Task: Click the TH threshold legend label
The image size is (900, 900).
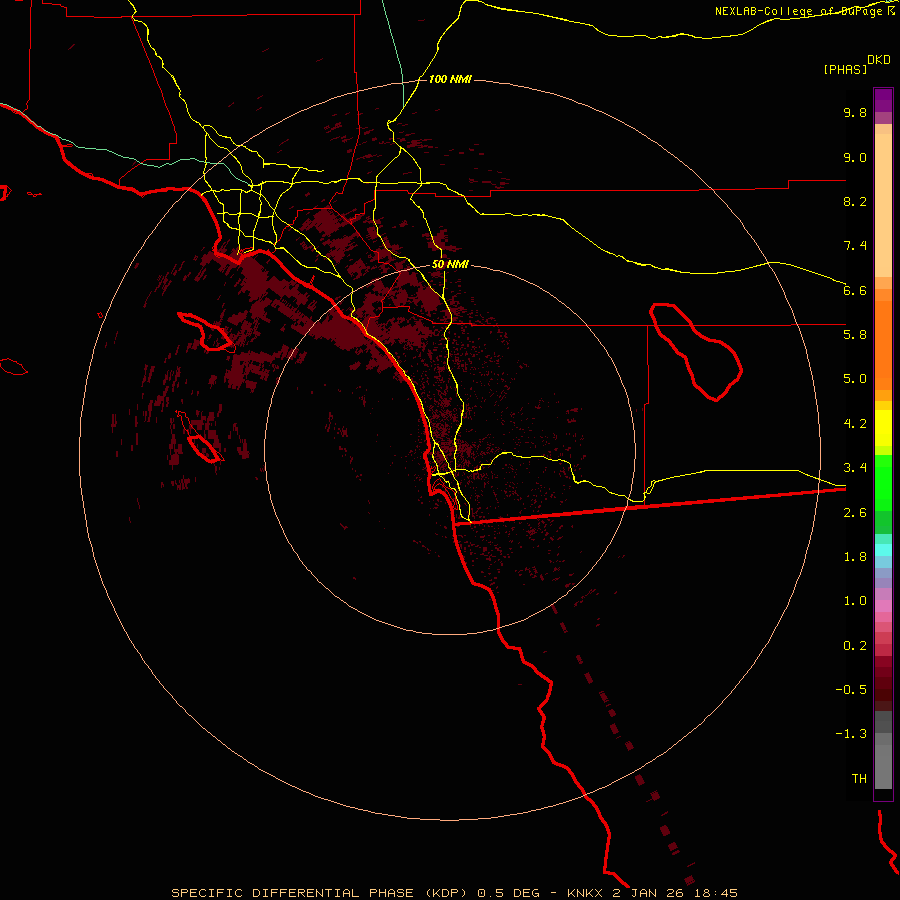Action: point(859,779)
